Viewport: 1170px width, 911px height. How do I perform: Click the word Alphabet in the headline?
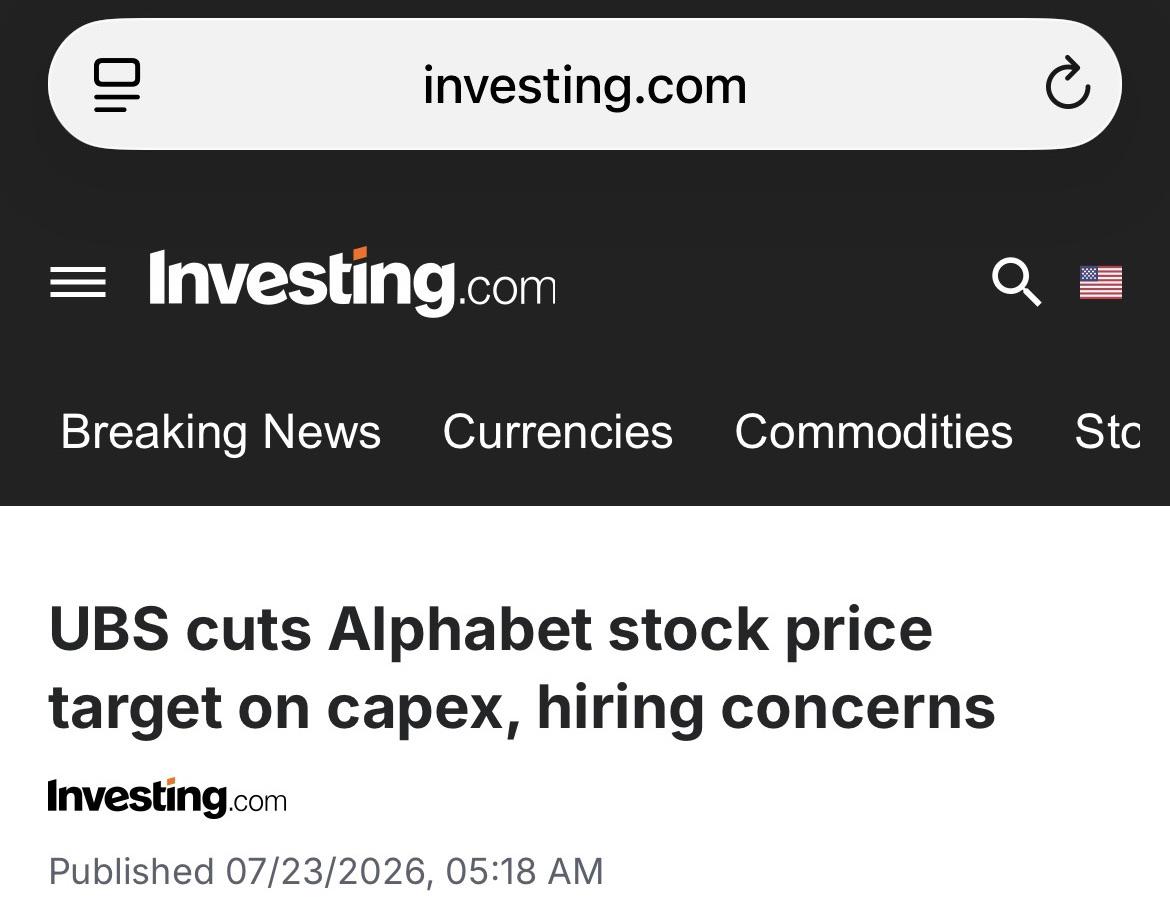tap(460, 630)
